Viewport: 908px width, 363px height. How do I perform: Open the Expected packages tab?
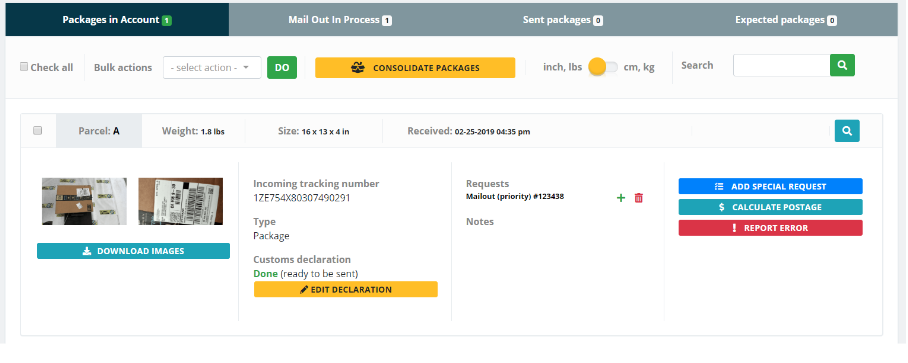coord(785,20)
